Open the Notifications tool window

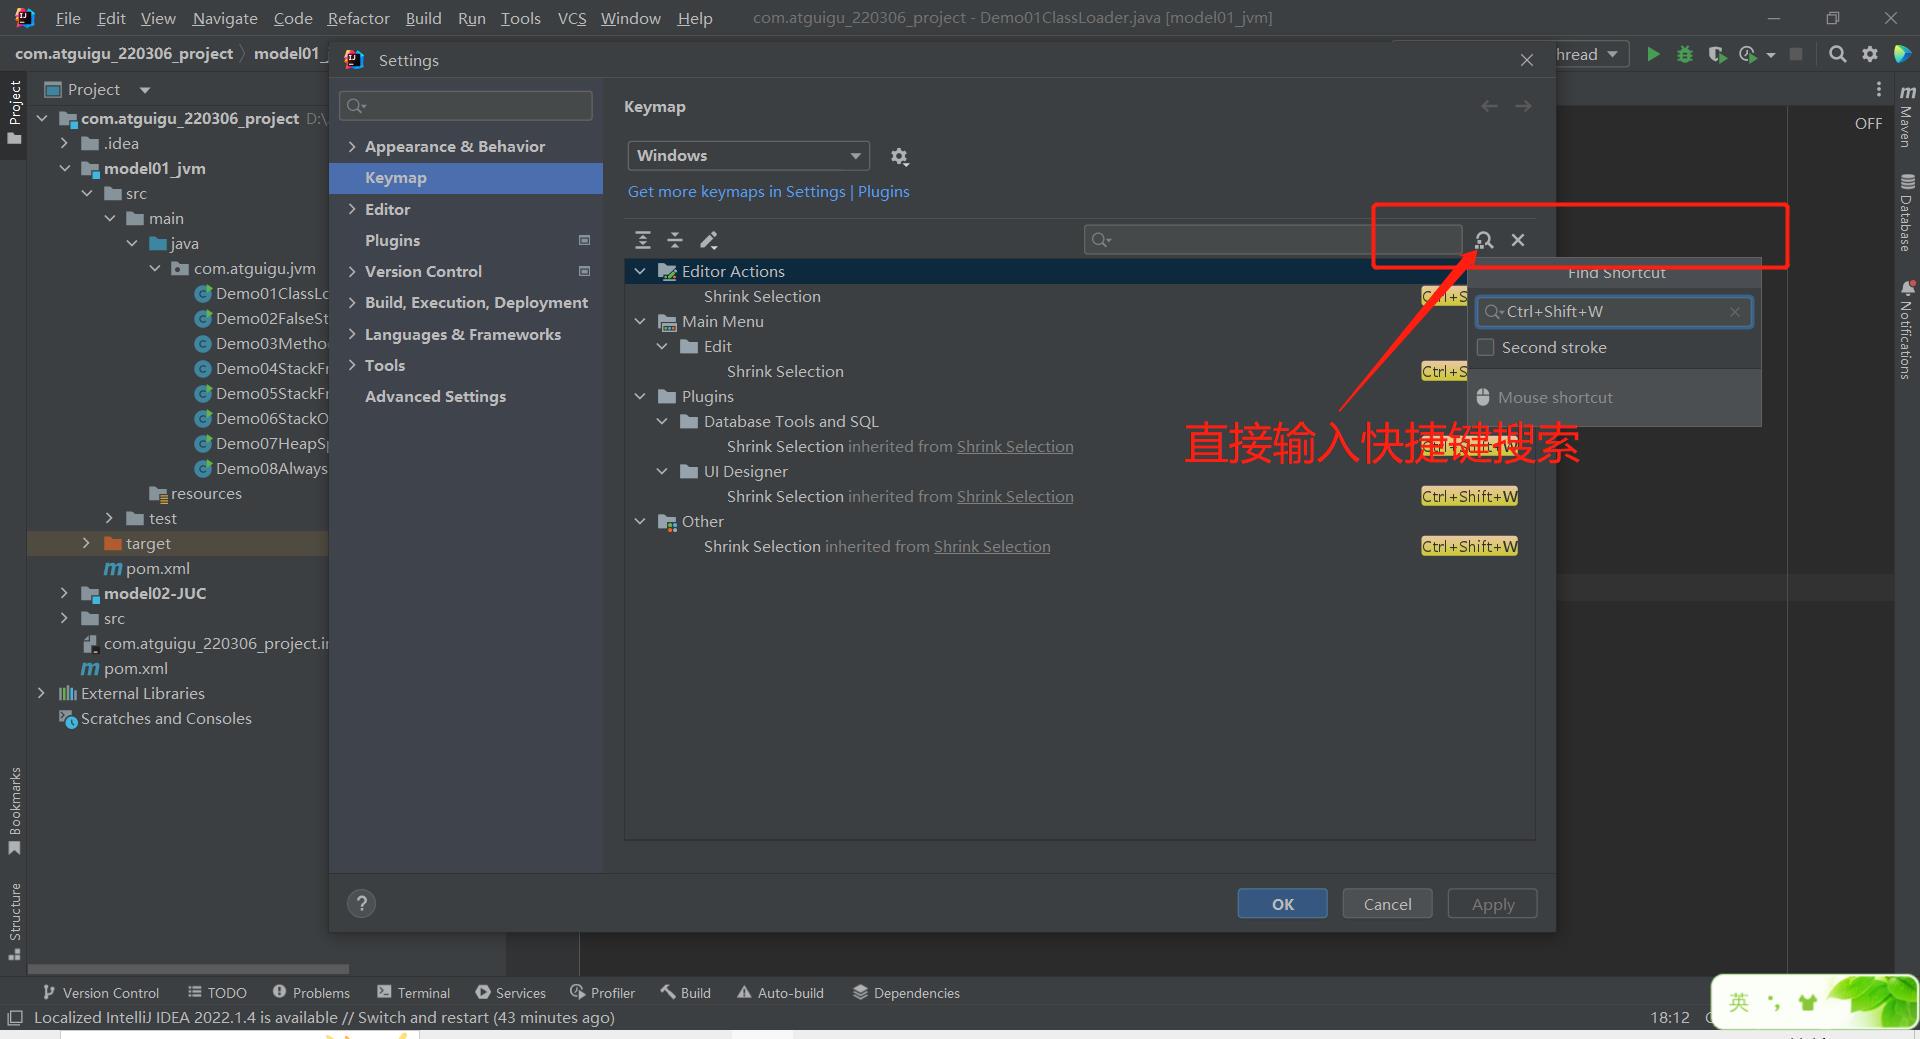[1907, 330]
